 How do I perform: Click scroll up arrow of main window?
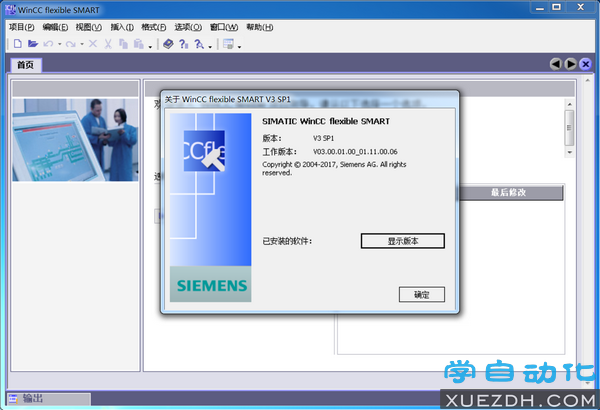[587, 80]
